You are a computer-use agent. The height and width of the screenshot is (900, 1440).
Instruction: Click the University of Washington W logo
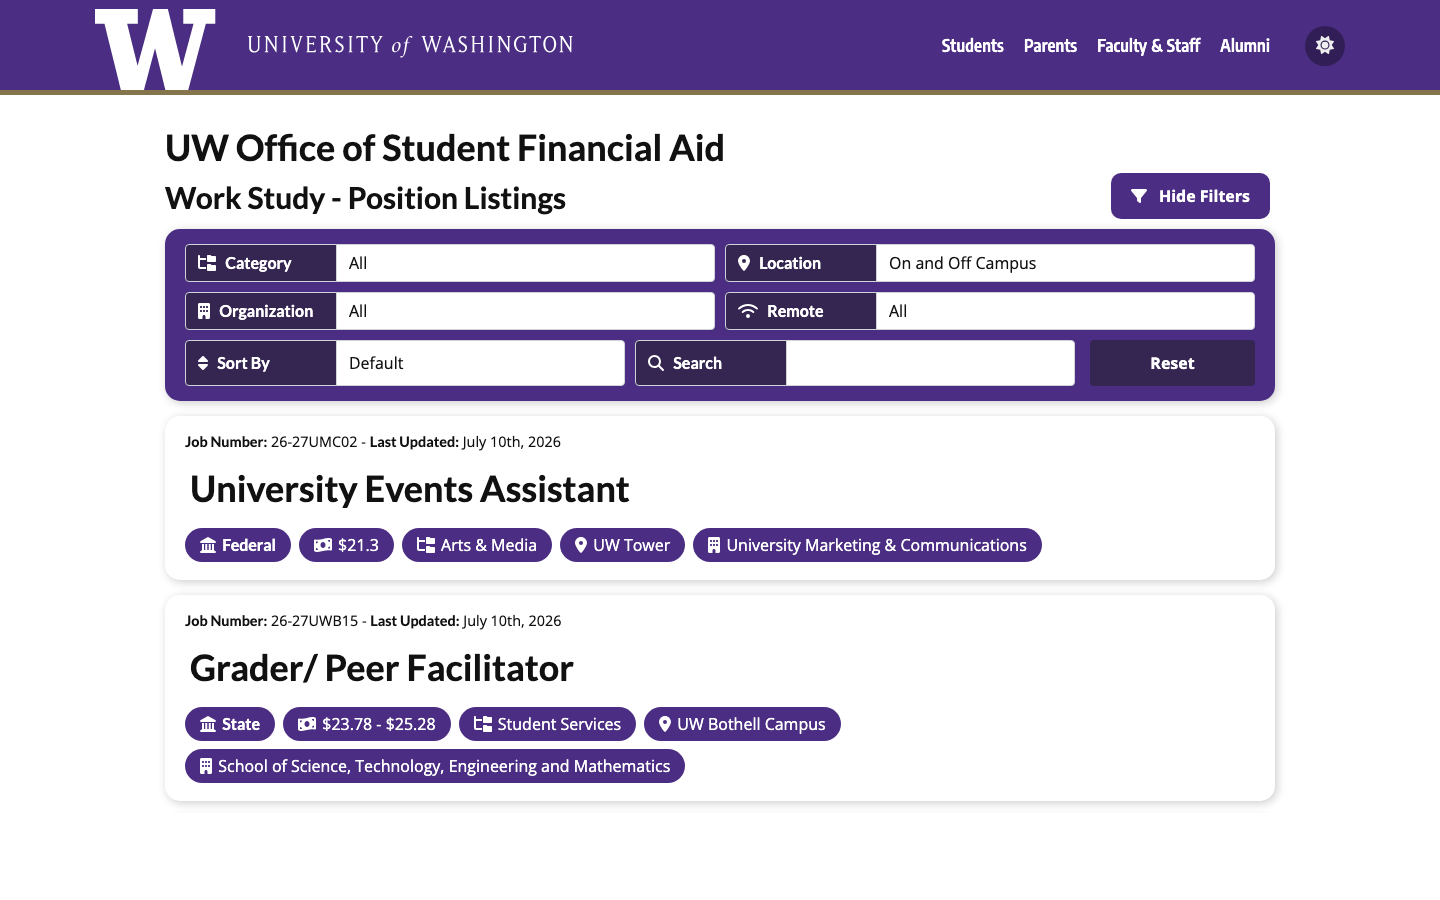(155, 48)
